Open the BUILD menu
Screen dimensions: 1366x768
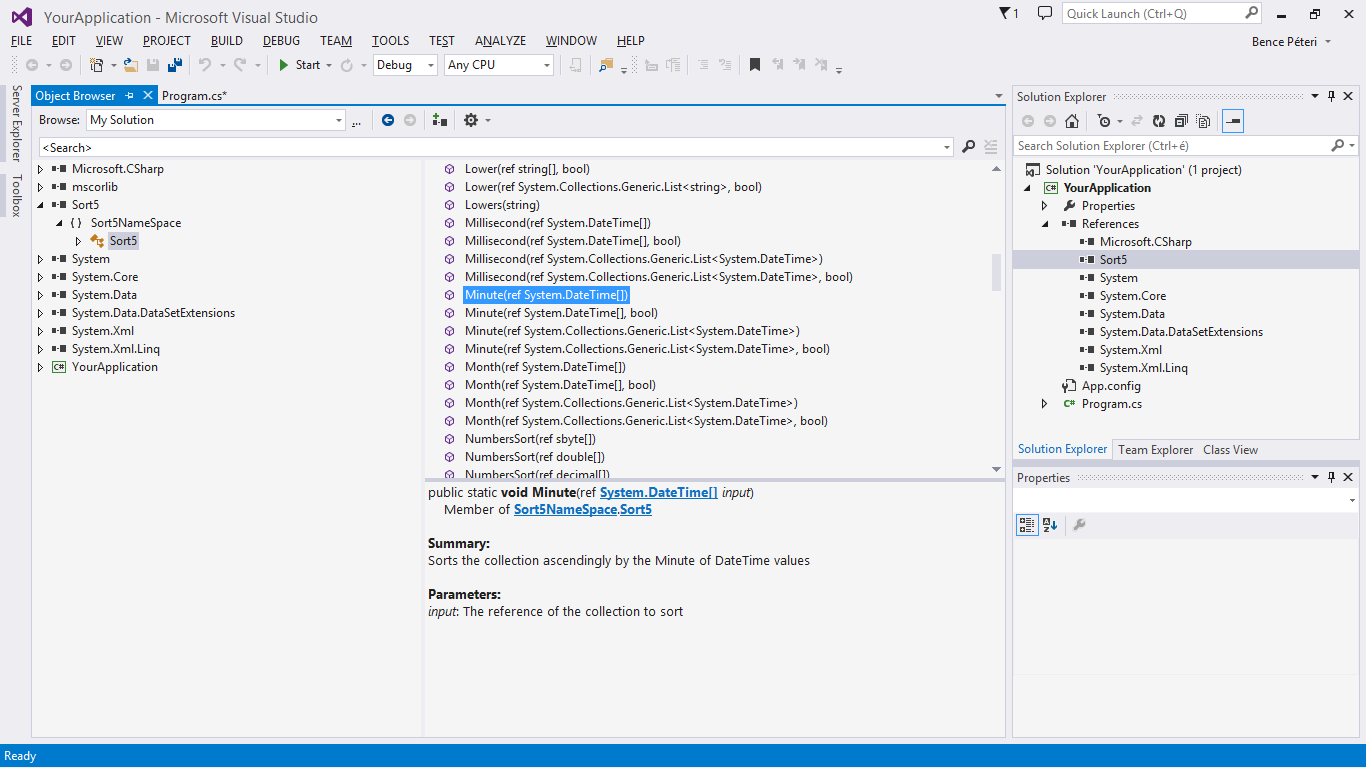226,41
